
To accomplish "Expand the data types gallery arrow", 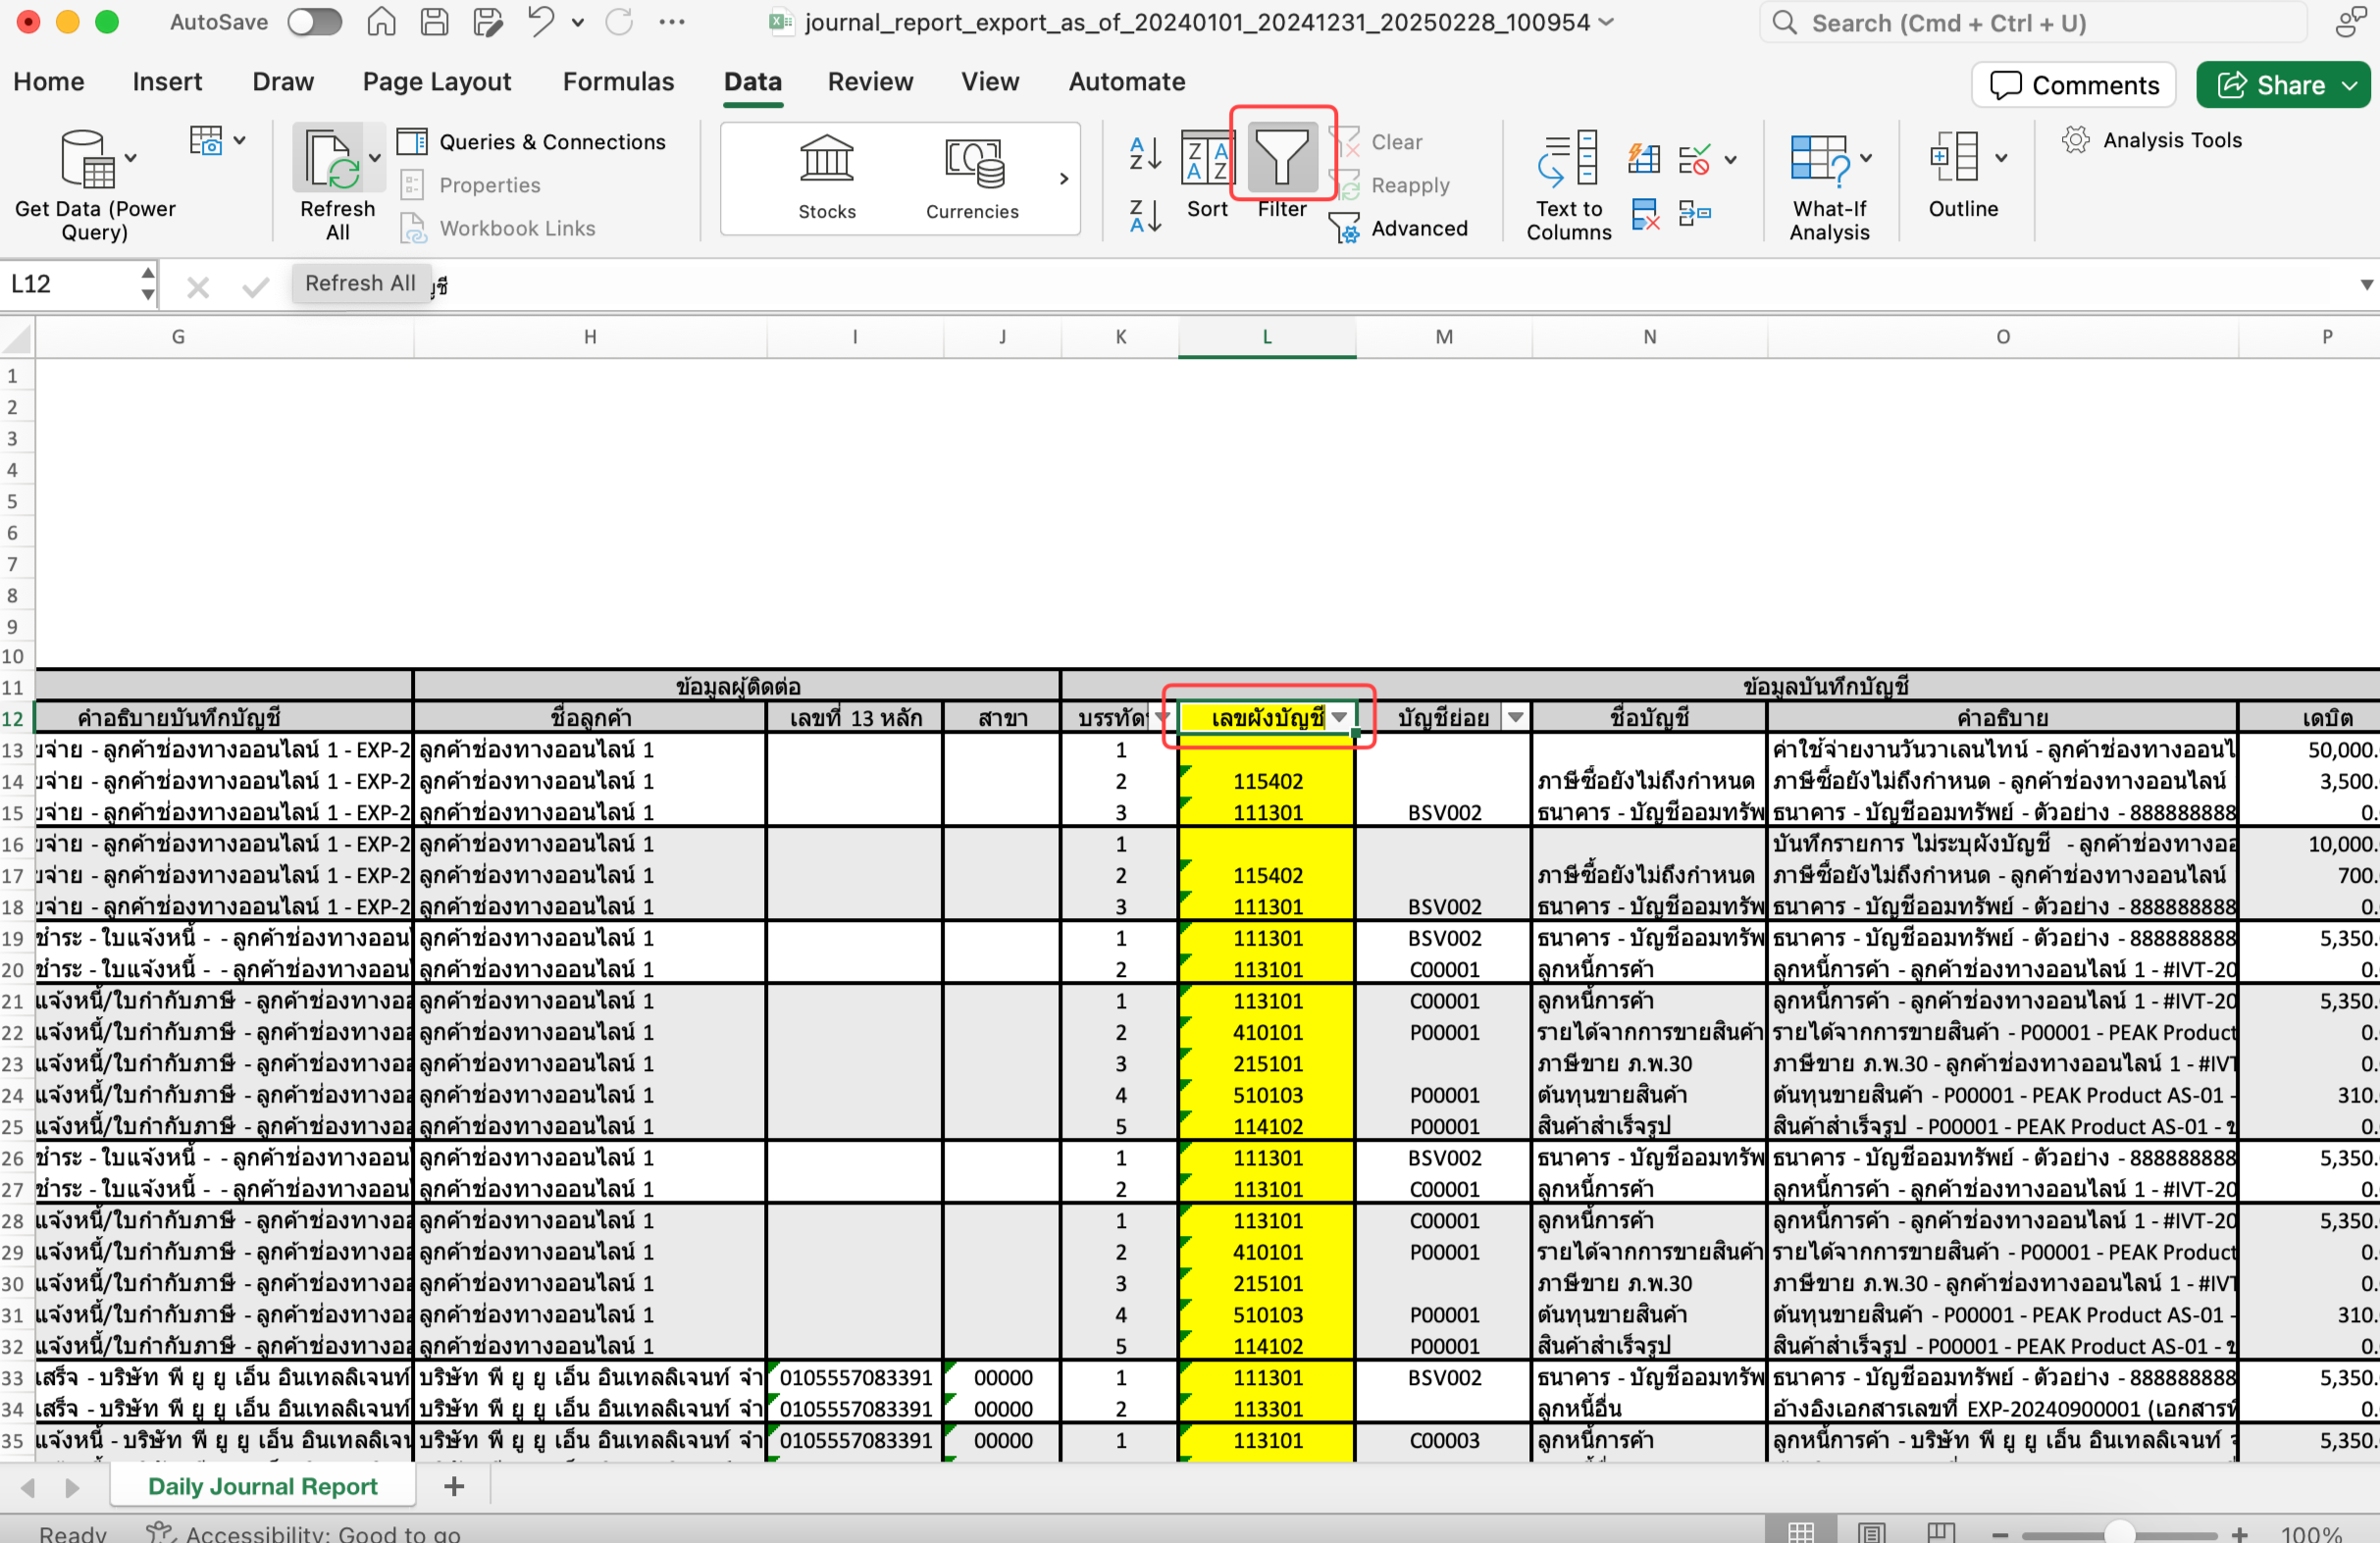I will [x=1064, y=179].
